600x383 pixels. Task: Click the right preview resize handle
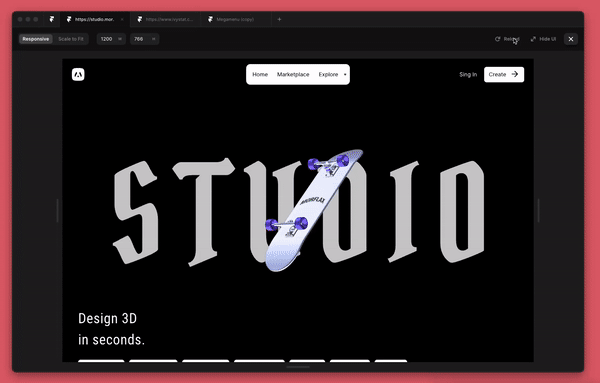coord(538,210)
